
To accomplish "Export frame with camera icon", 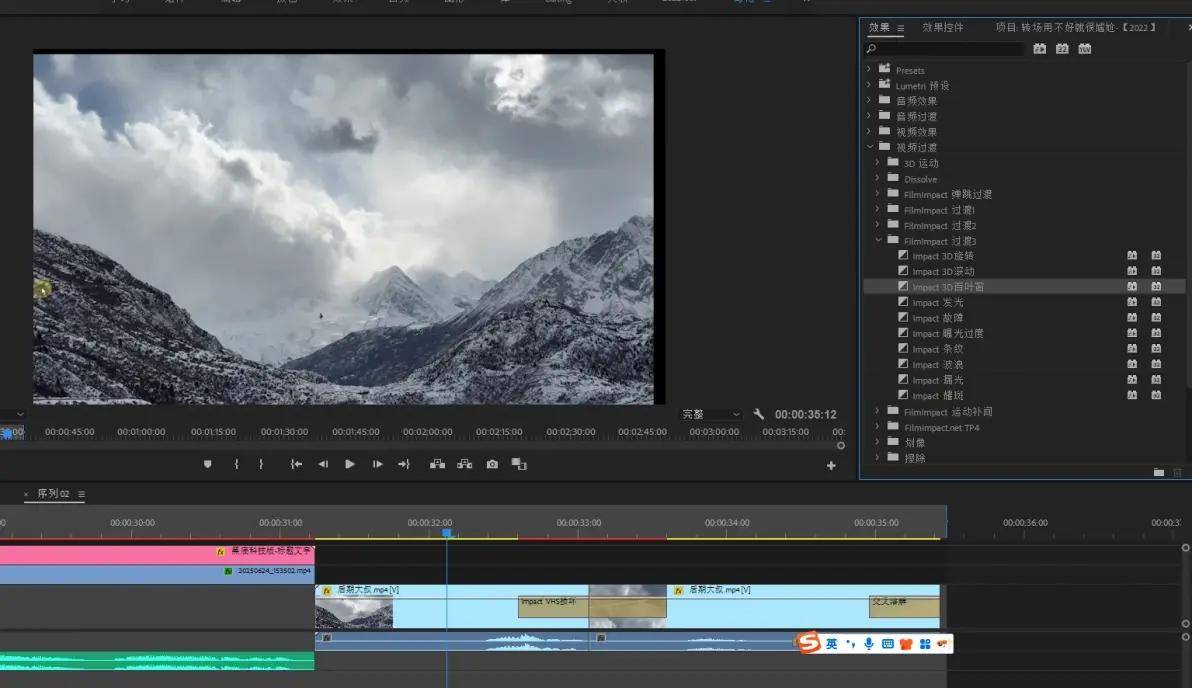I will (x=493, y=464).
